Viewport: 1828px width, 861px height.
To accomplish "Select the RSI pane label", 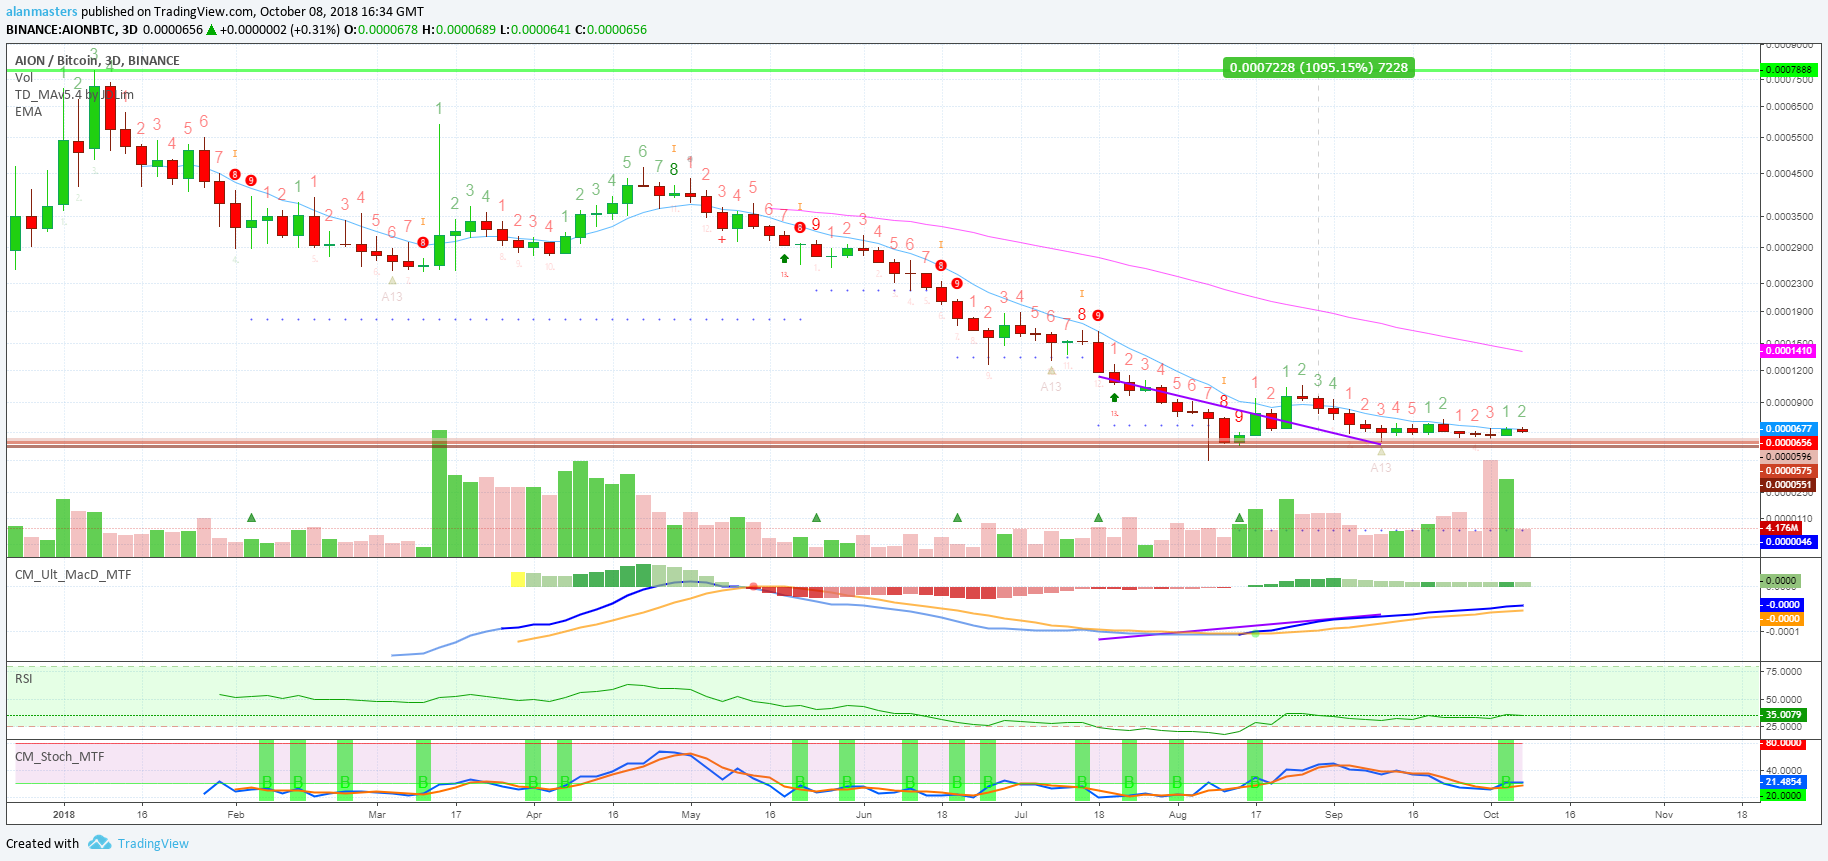I will [x=24, y=678].
